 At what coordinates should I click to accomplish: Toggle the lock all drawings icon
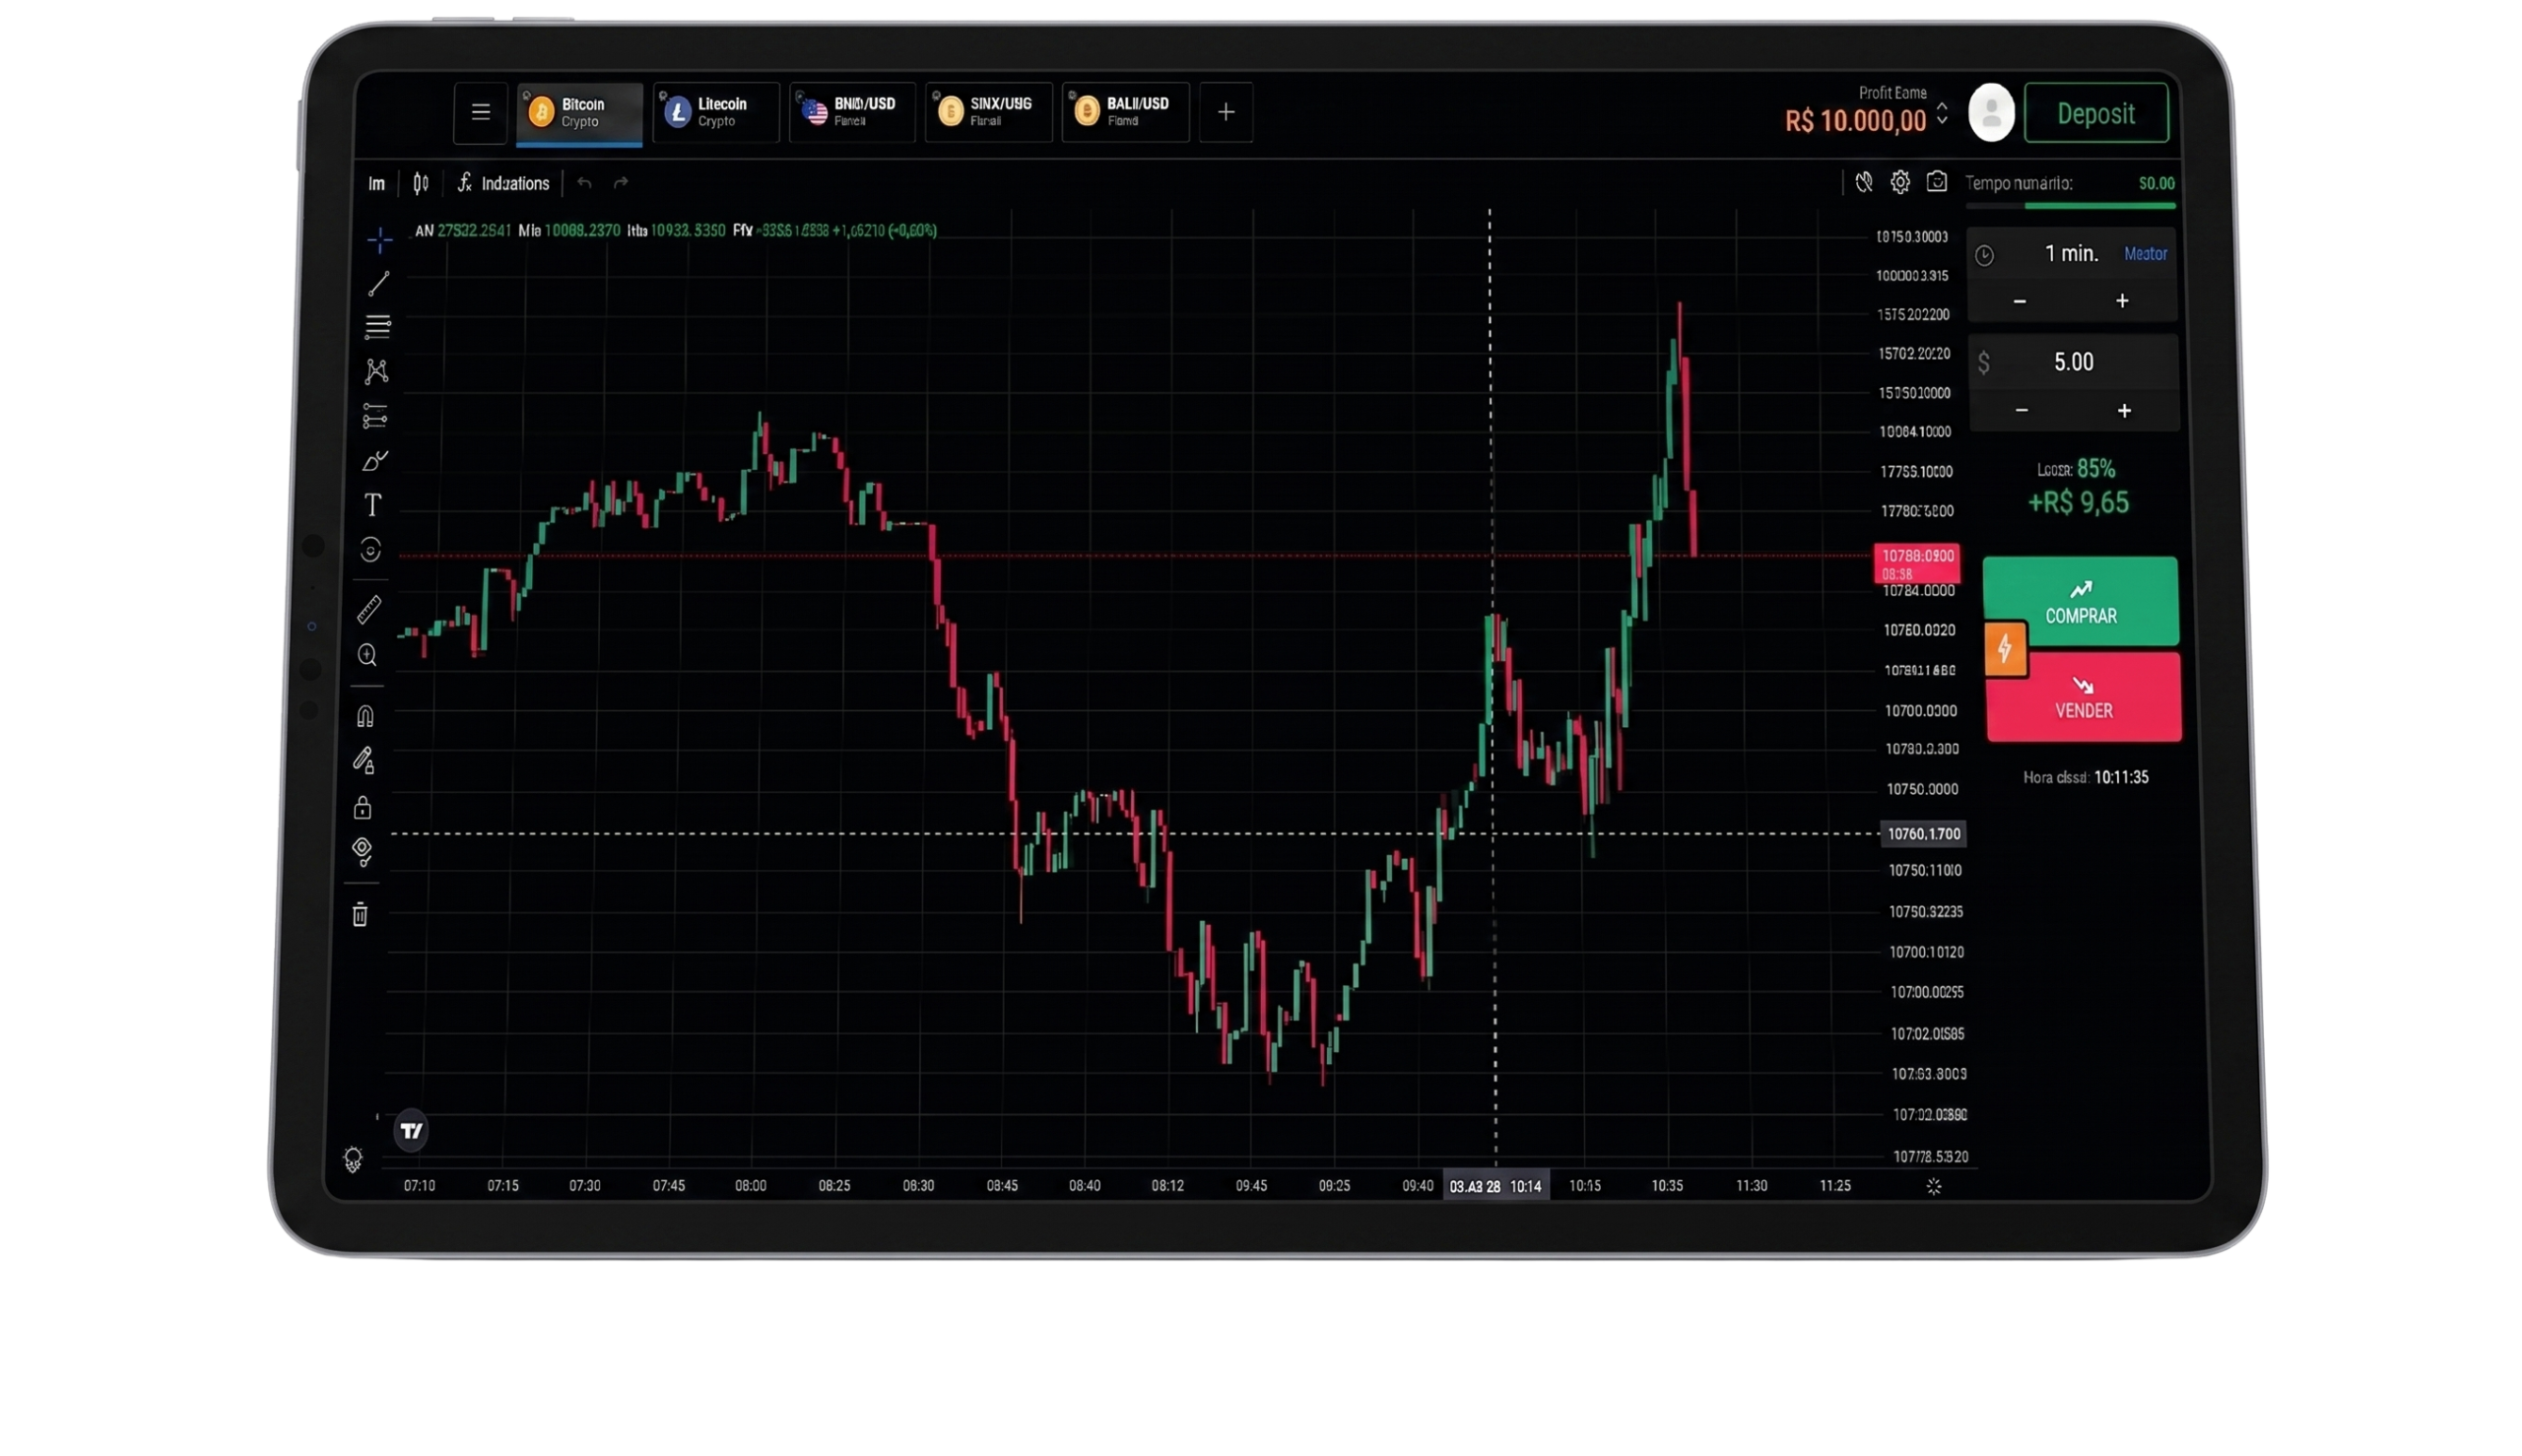pos(362,807)
